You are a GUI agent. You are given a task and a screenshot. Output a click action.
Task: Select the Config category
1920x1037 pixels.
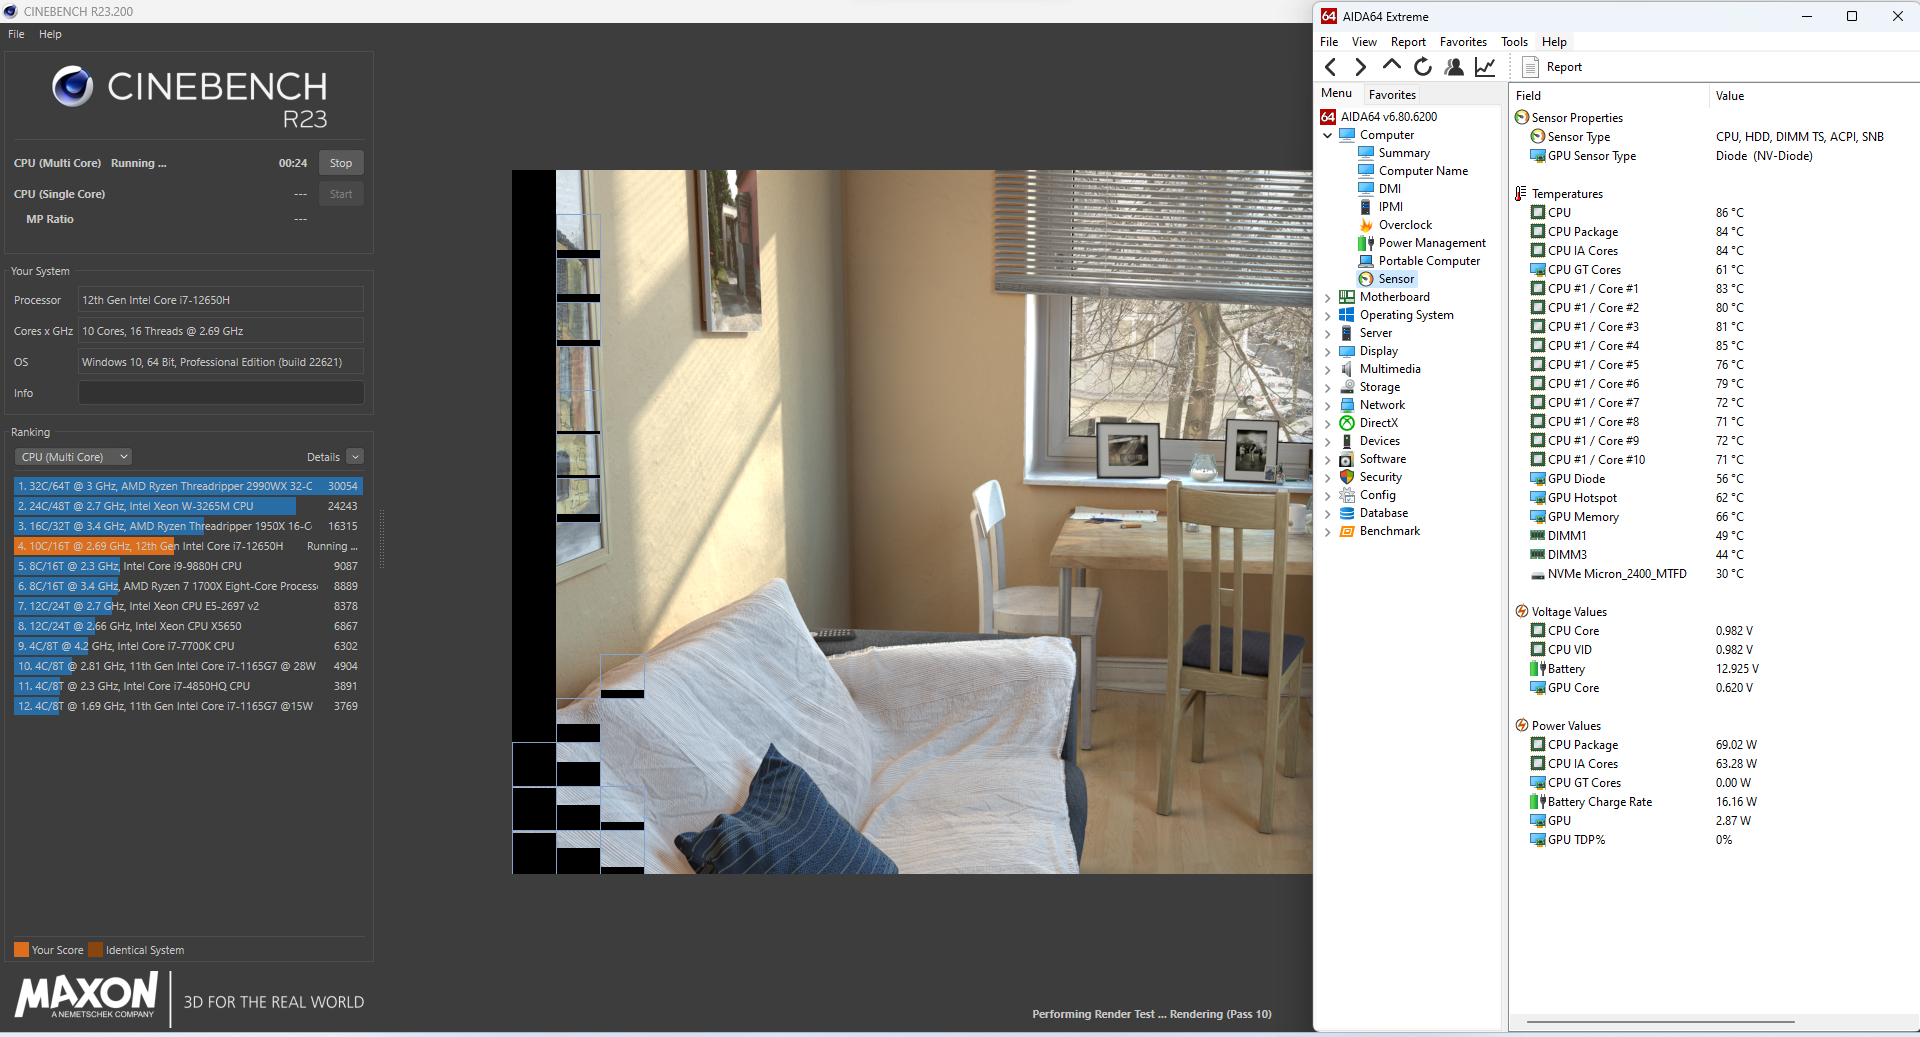(1377, 495)
